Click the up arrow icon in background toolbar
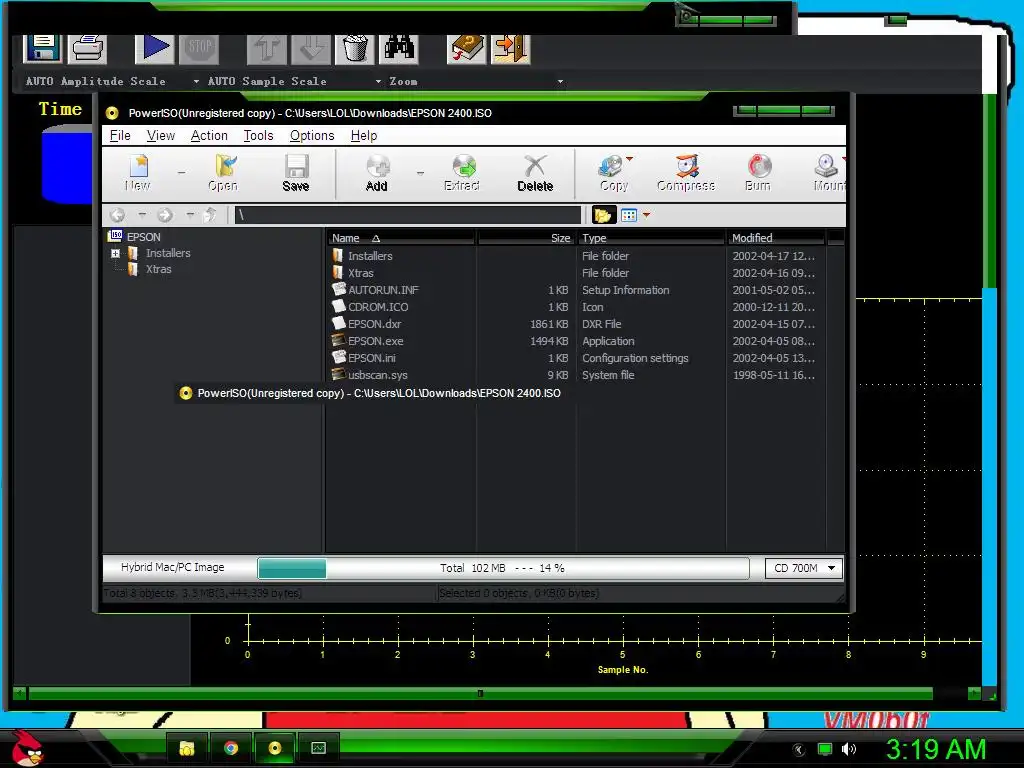The image size is (1024, 768). pos(266,48)
